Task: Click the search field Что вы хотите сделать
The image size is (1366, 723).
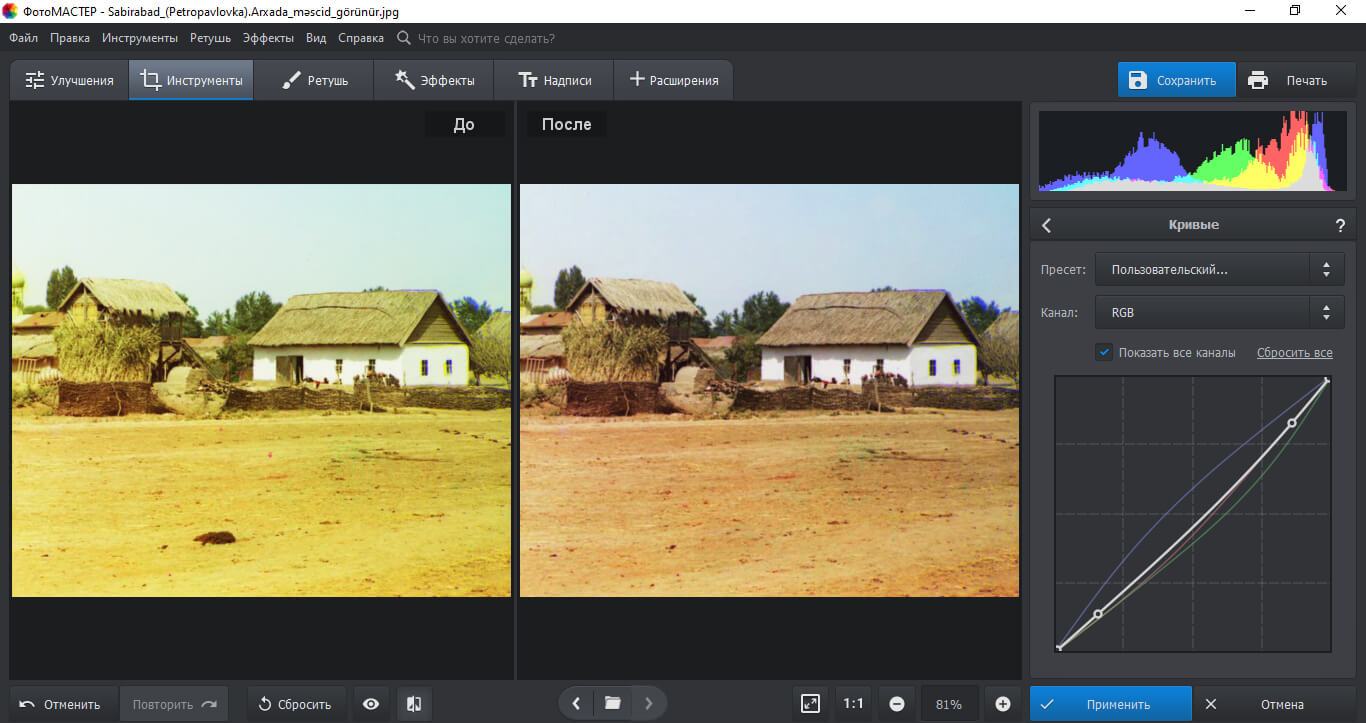Action: 485,38
